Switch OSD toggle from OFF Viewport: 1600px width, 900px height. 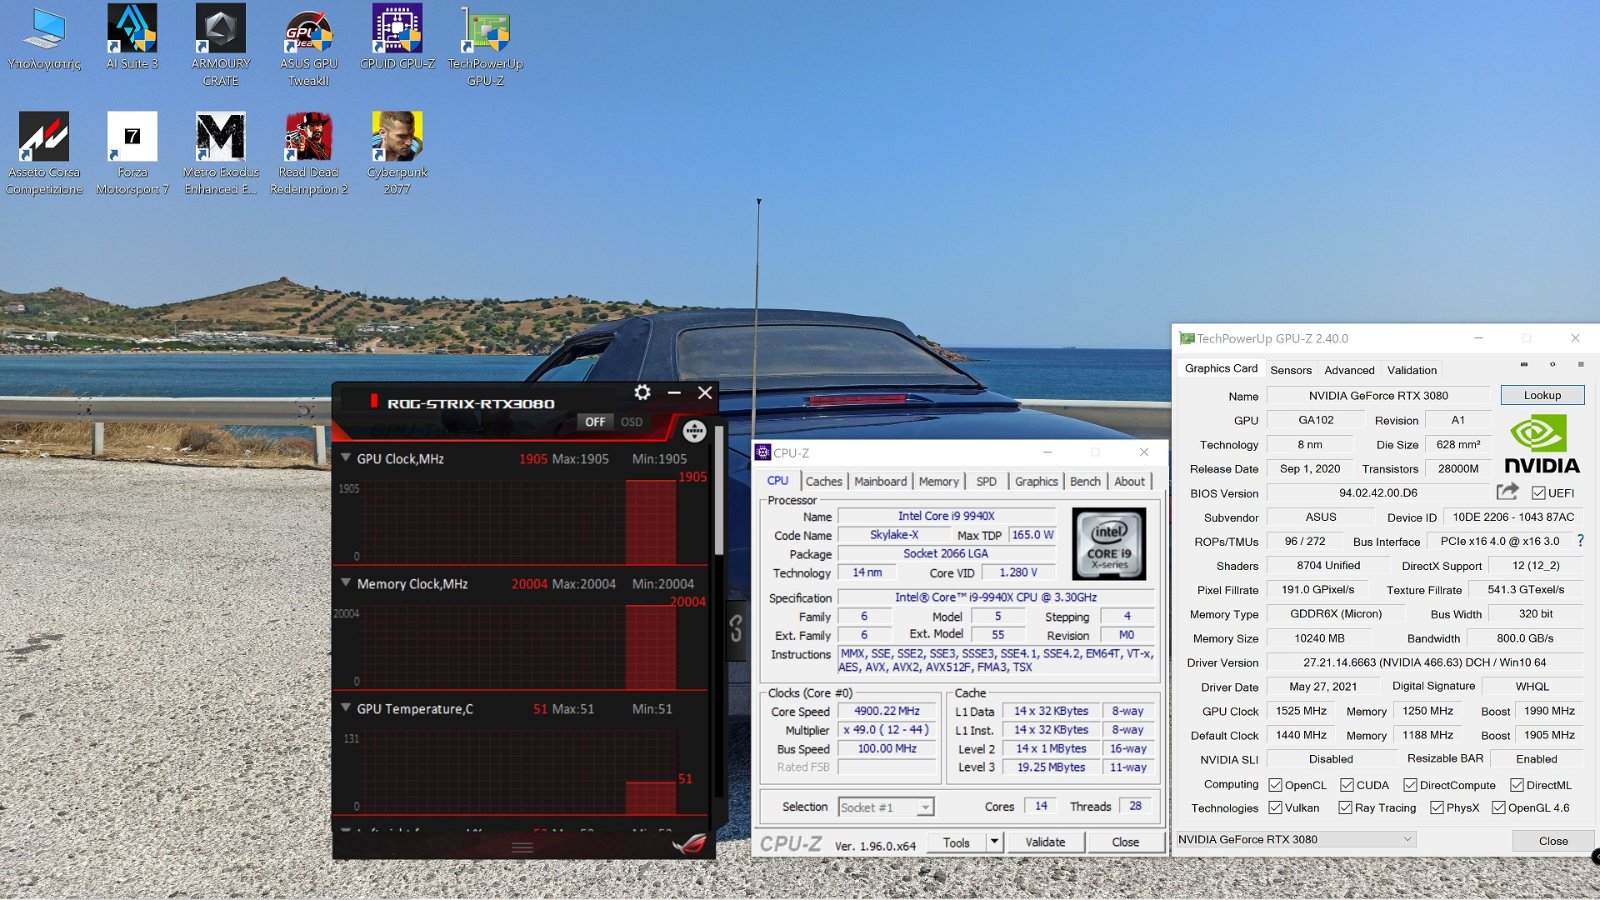[613, 422]
